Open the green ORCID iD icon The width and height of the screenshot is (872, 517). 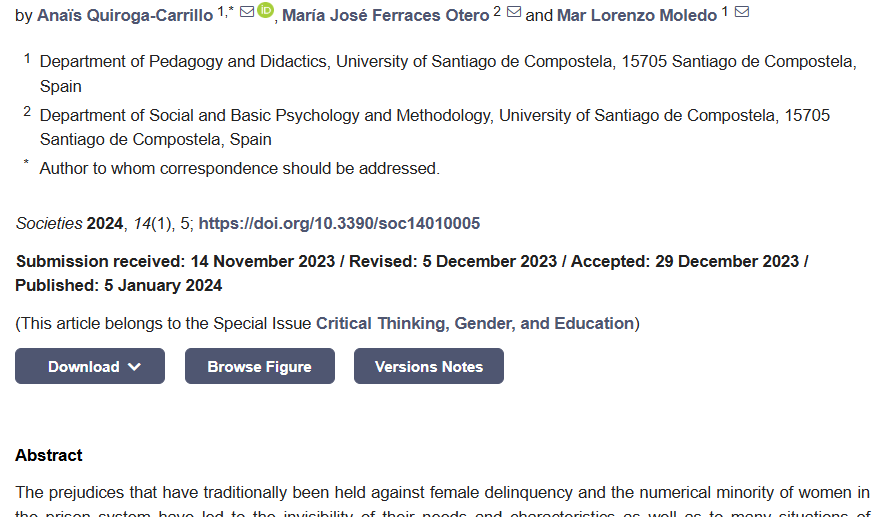click(265, 10)
